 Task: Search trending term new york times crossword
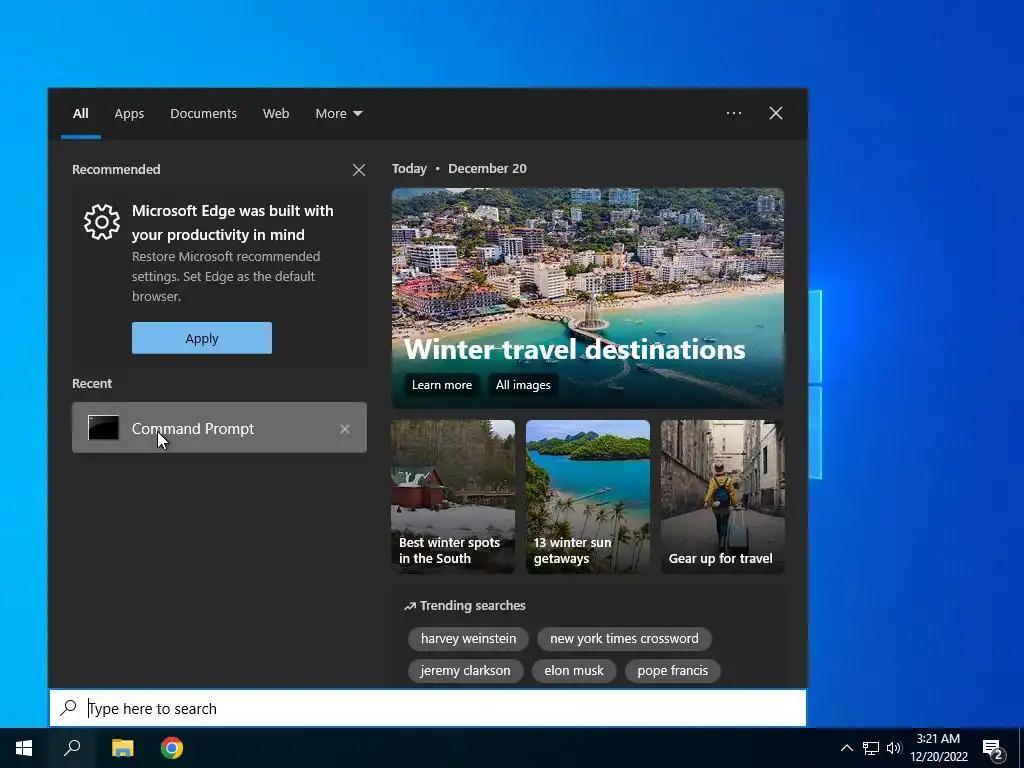(624, 639)
